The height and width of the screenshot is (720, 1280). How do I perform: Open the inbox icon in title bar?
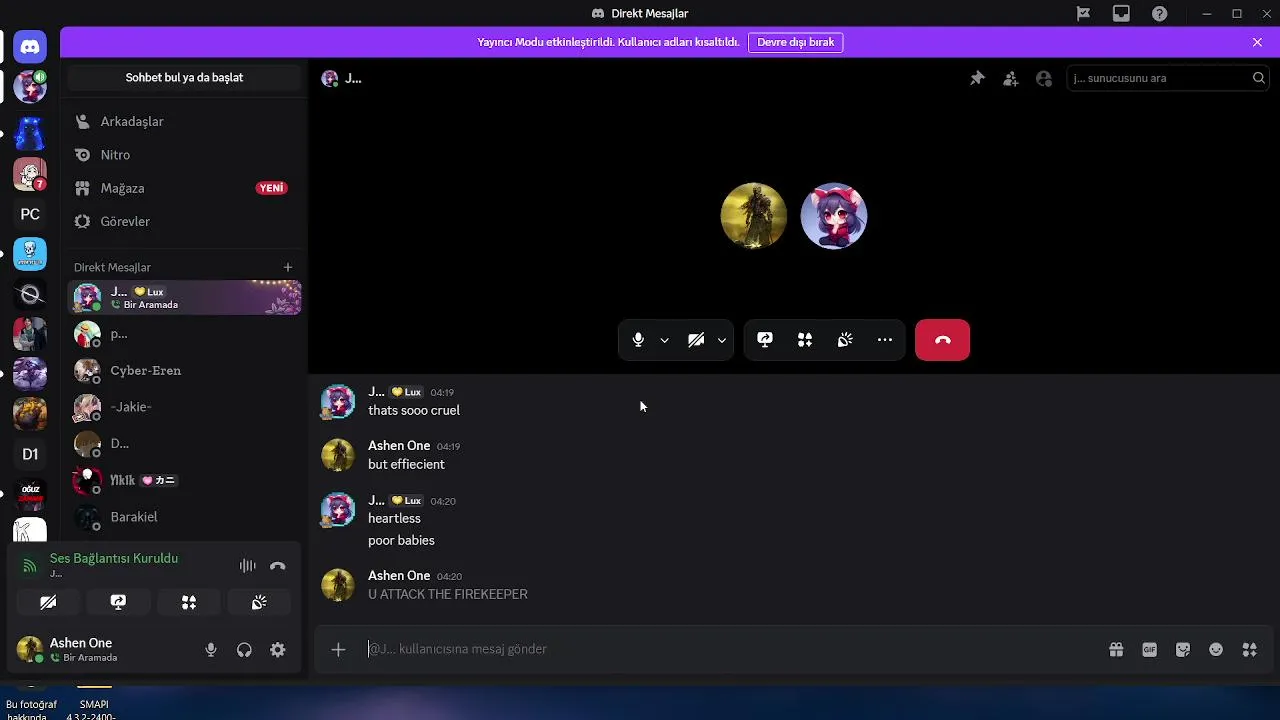[1121, 13]
